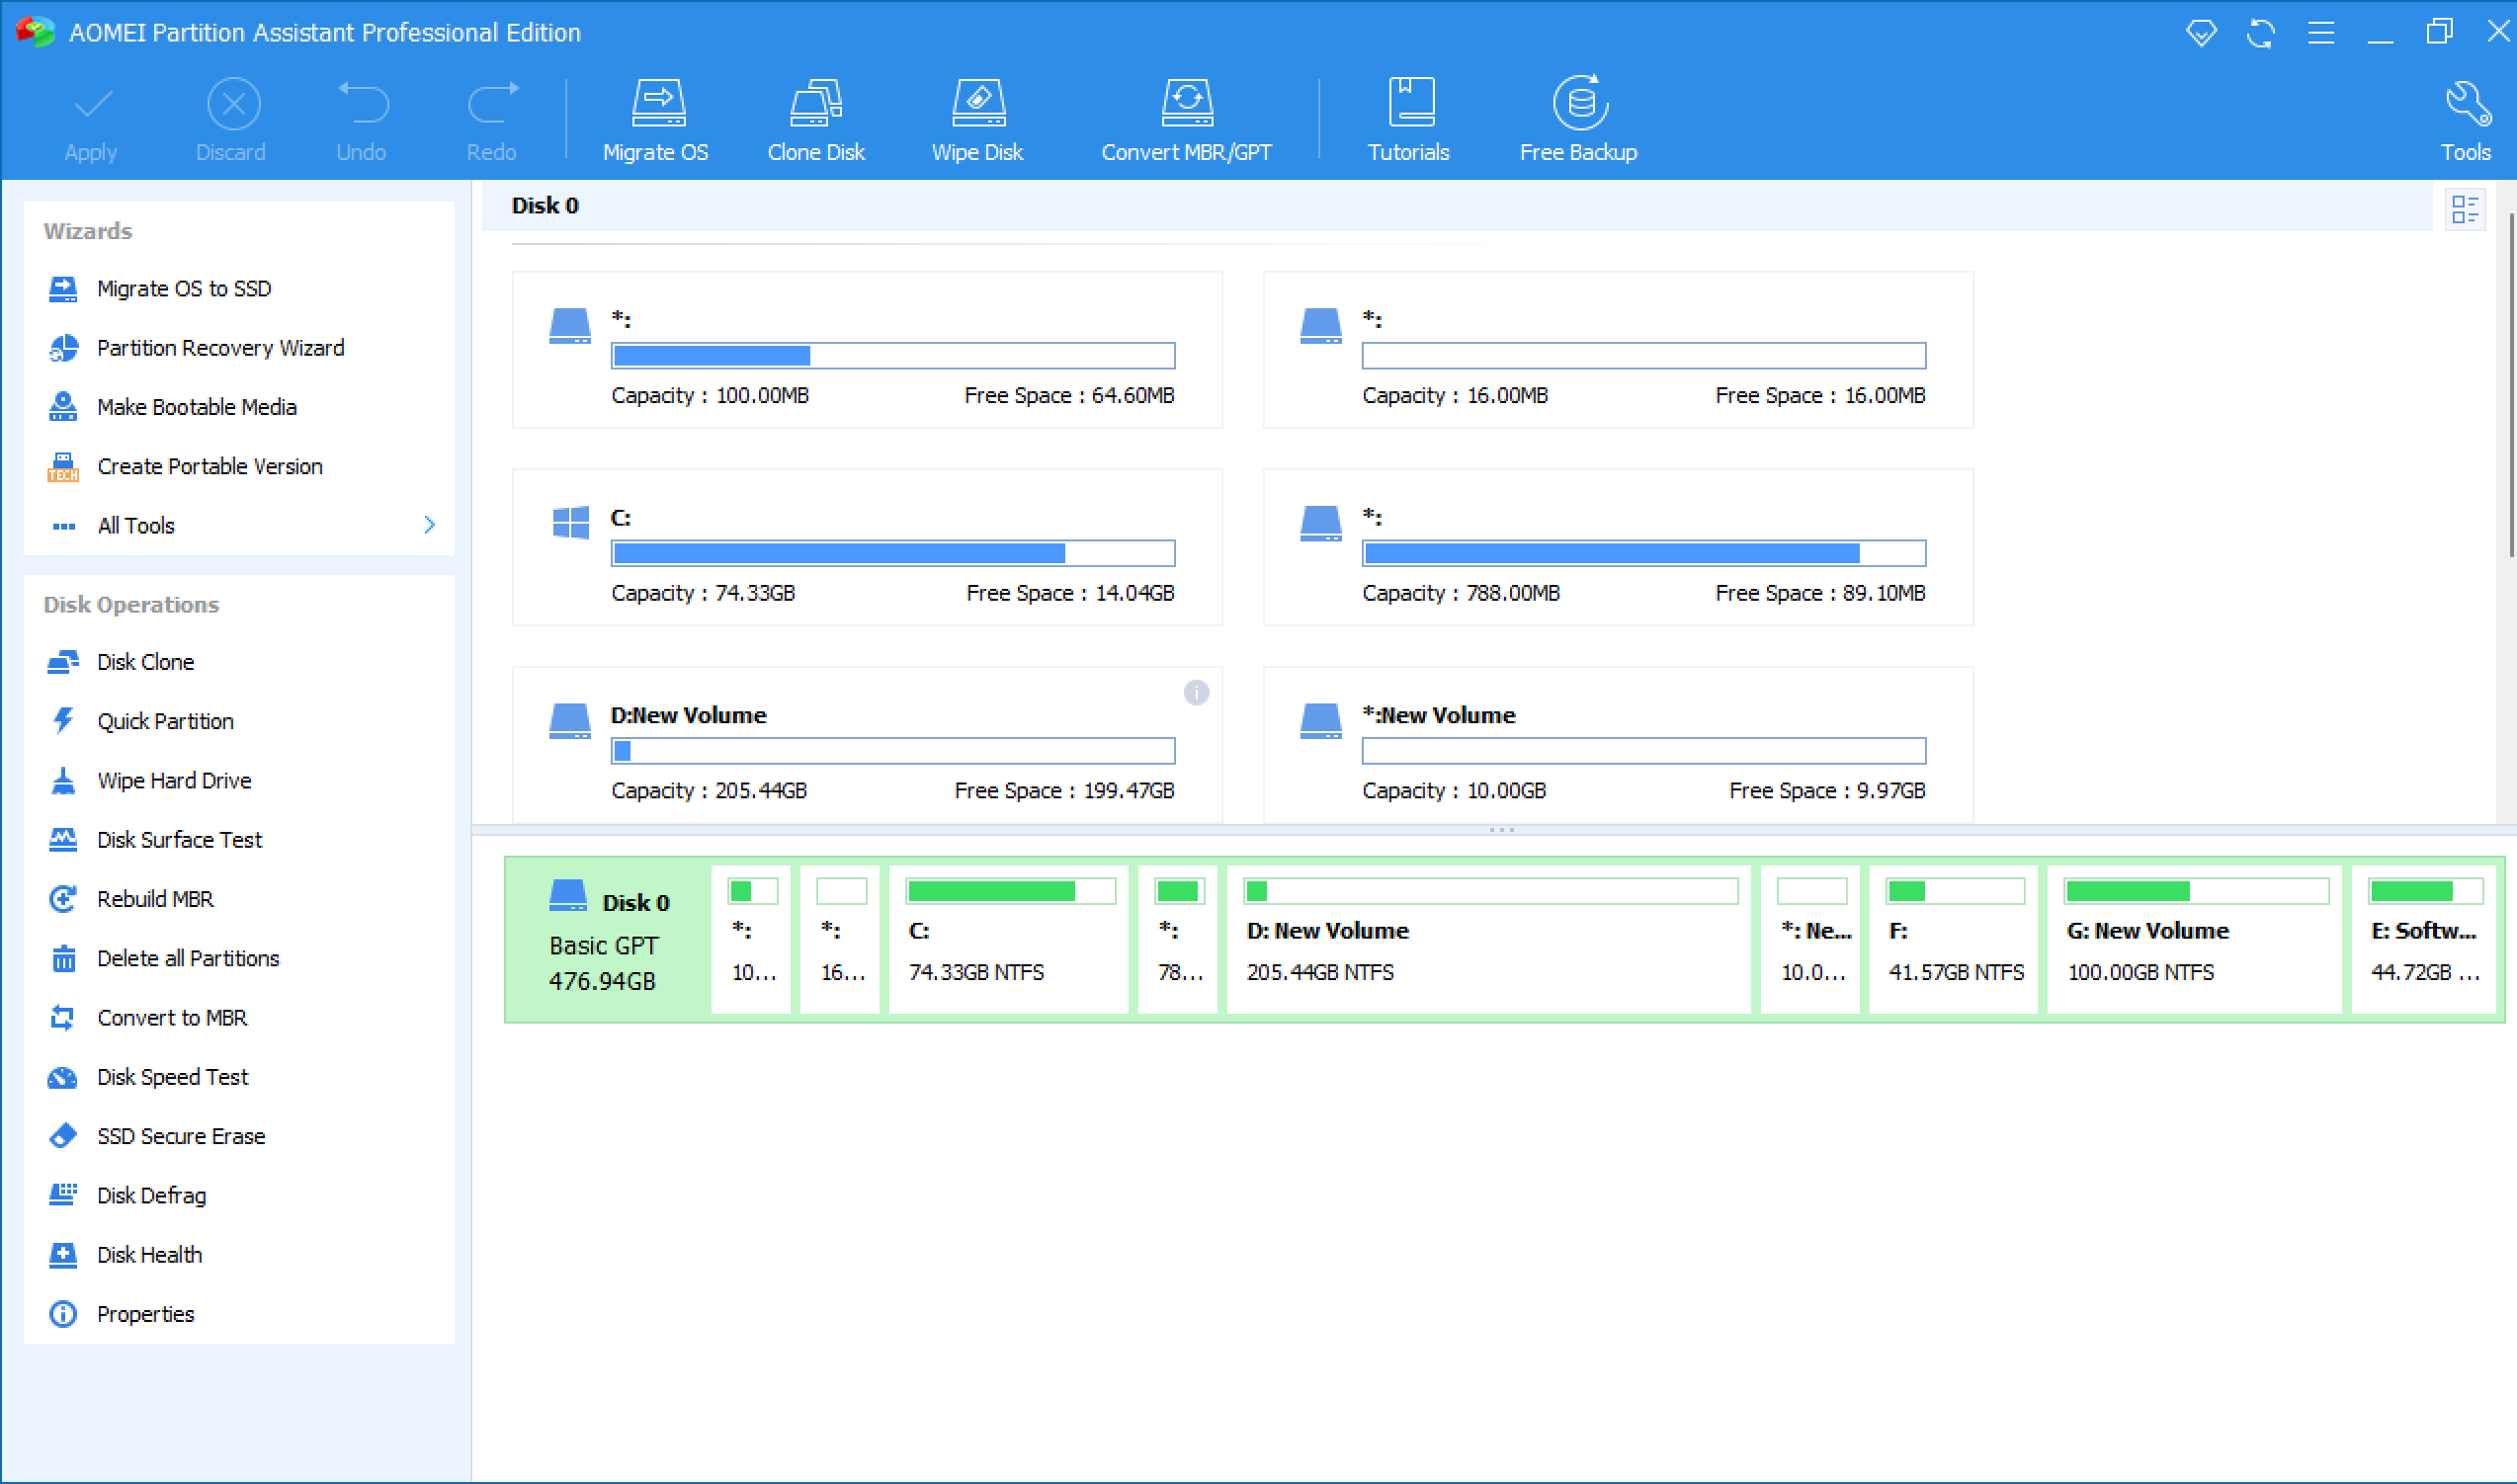Select the SSD Secure Erase icon
Image resolution: width=2517 pixels, height=1484 pixels.
click(63, 1136)
